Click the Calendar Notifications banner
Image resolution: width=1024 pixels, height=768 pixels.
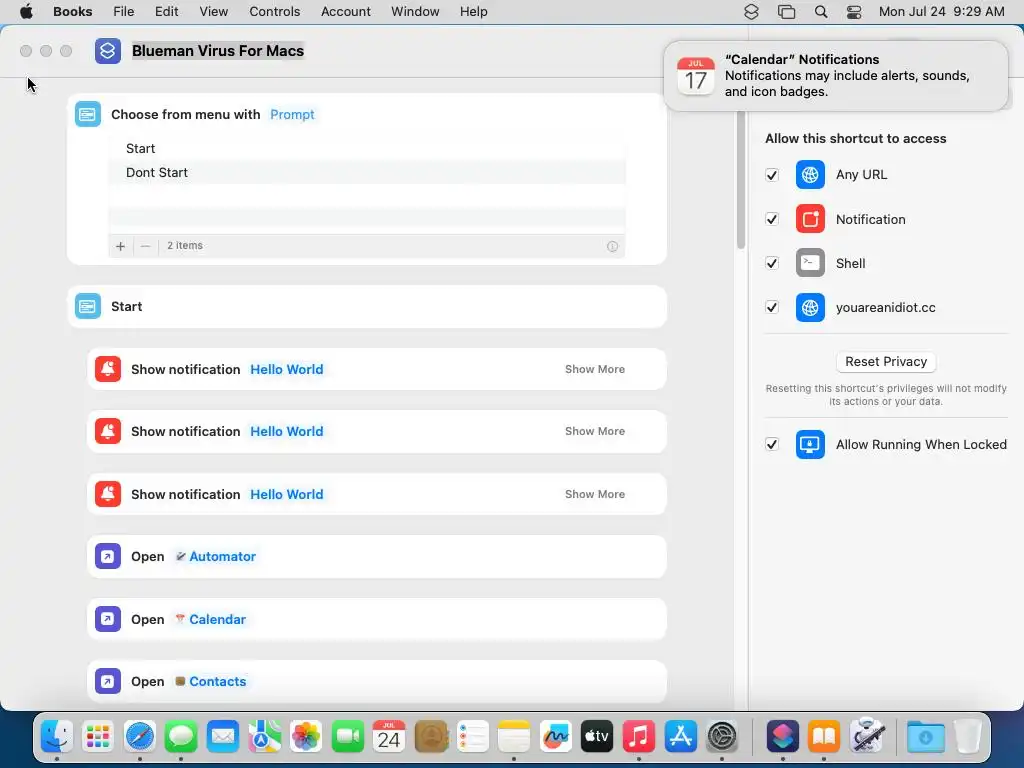click(x=836, y=76)
